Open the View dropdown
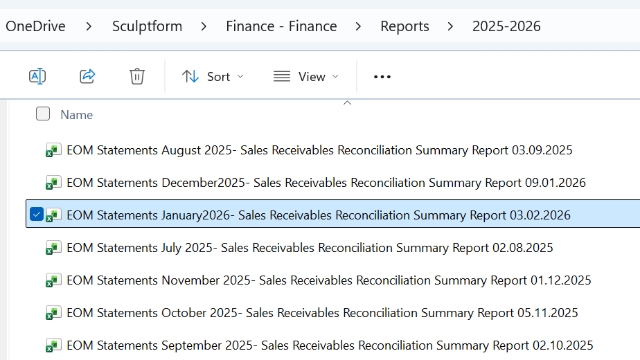The image size is (640, 360). point(306,76)
